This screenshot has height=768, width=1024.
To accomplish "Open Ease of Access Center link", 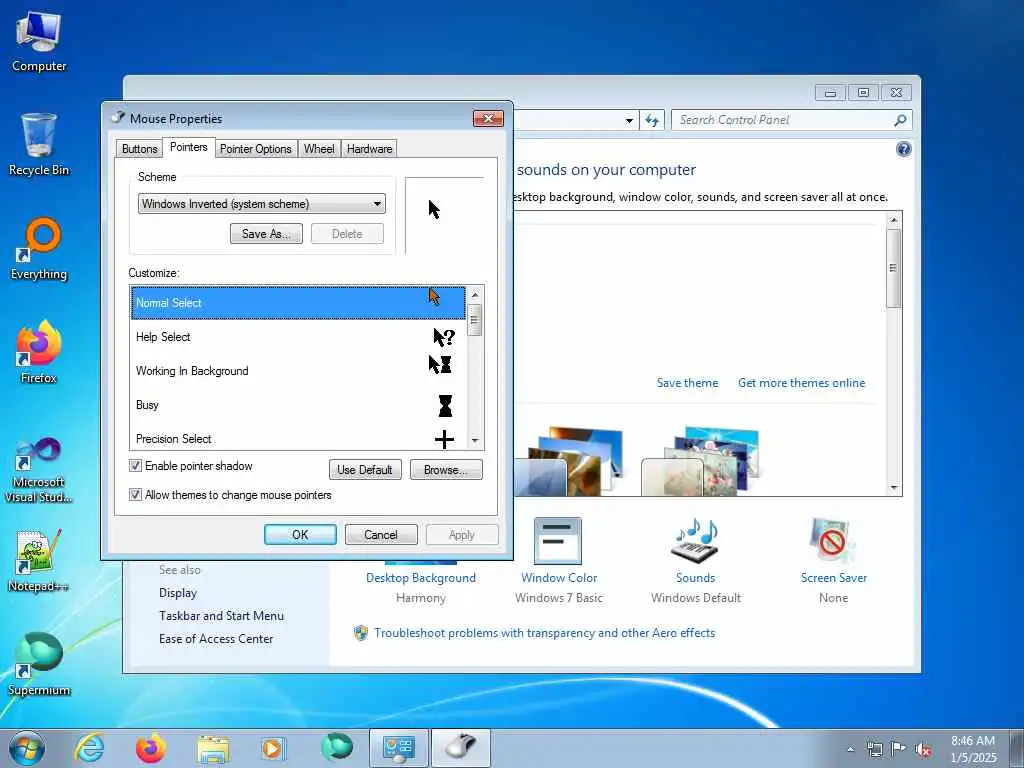I will (216, 639).
